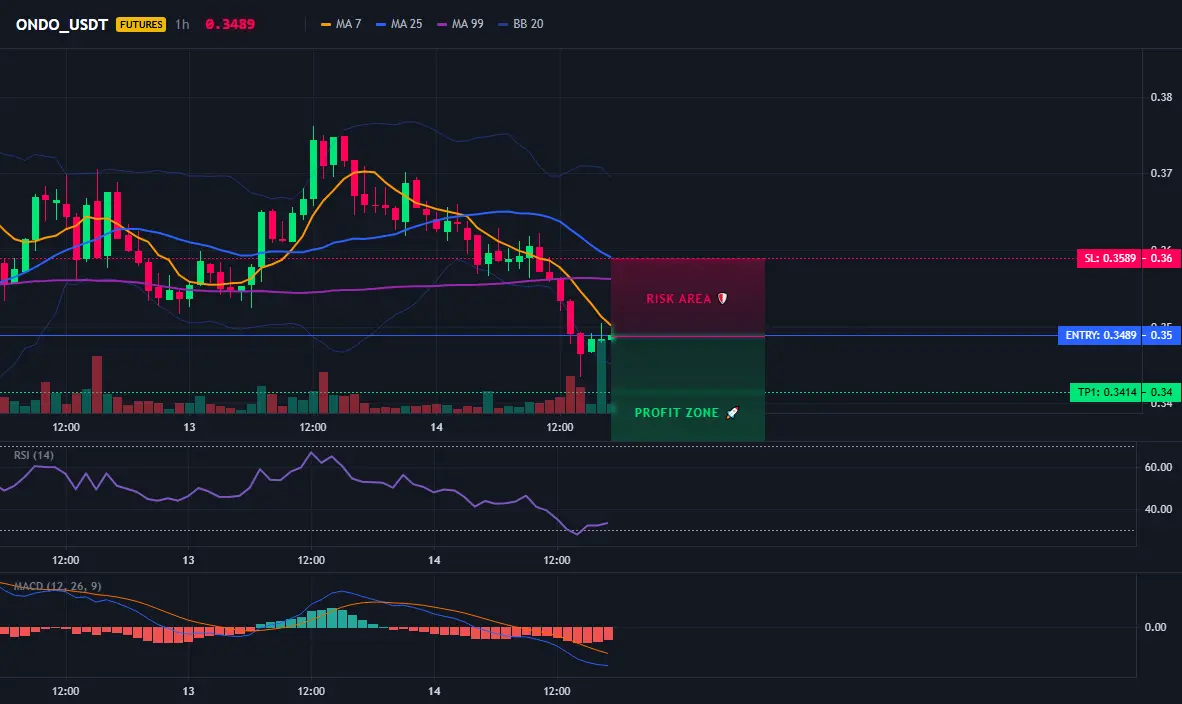This screenshot has height=704, width=1182.
Task: Click the rocket icon beside PROFIT ZONE
Action: pyautogui.click(x=732, y=412)
